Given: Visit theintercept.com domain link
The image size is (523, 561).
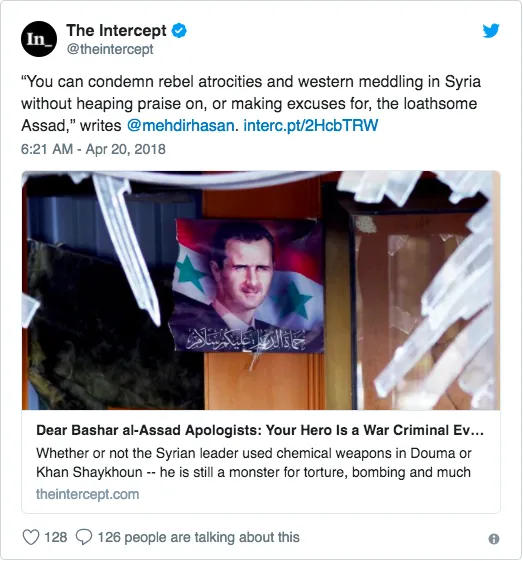Looking at the screenshot, I should pos(87,494).
